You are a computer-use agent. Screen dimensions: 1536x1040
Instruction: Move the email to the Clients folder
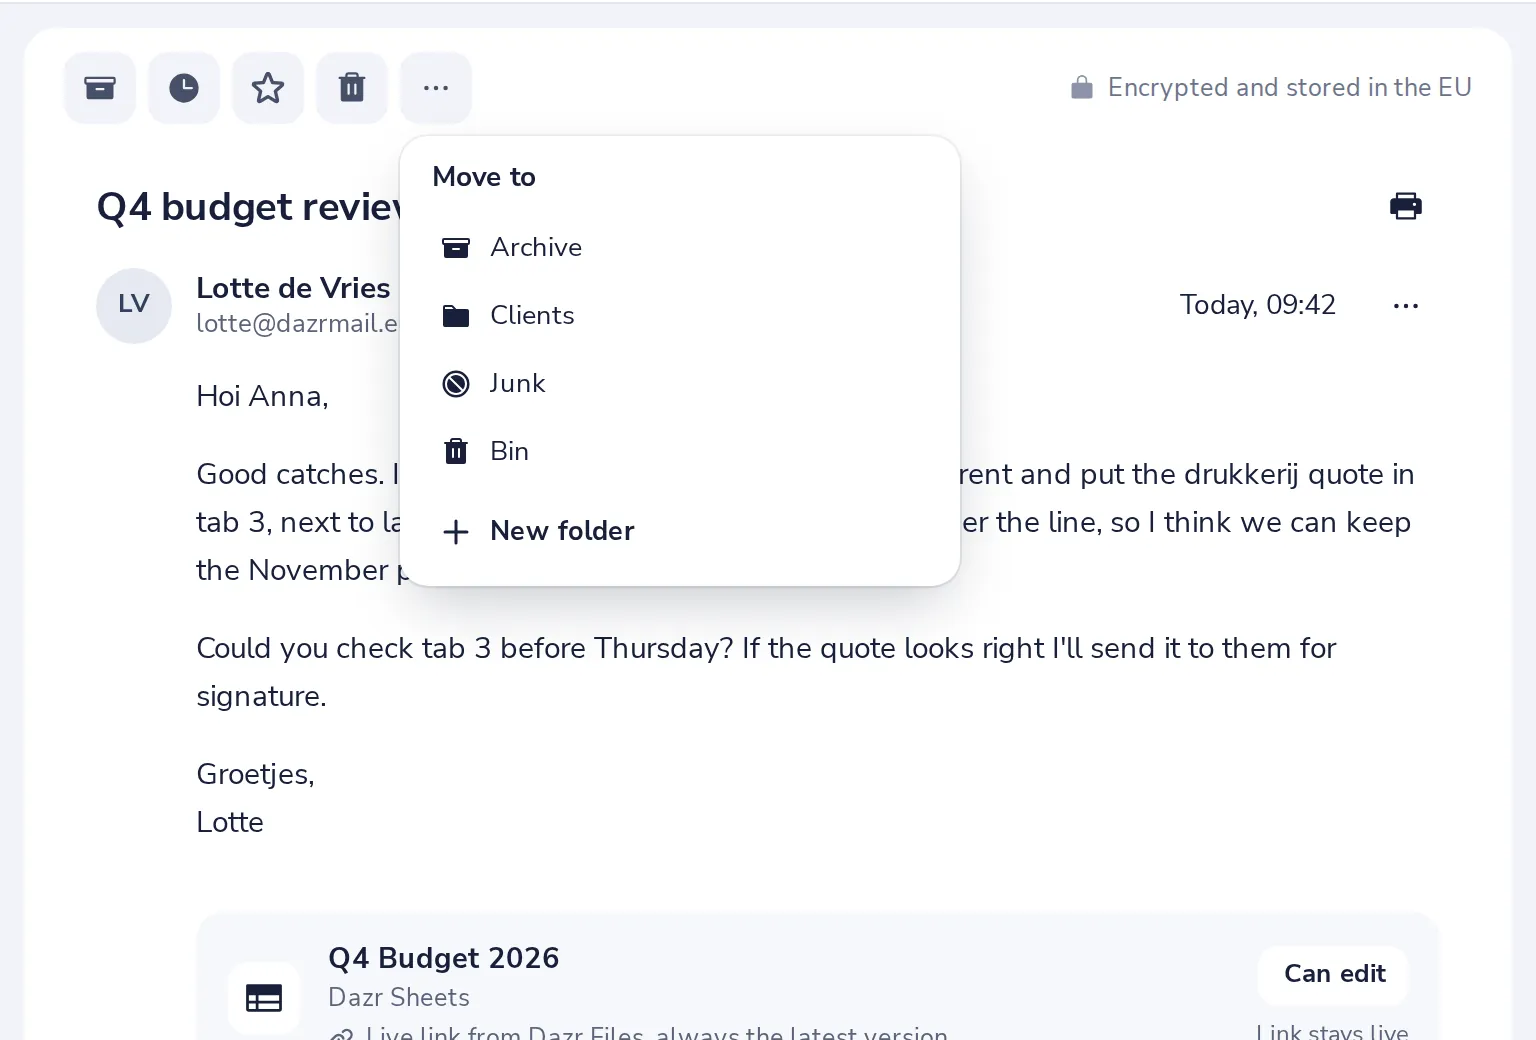coord(680,315)
